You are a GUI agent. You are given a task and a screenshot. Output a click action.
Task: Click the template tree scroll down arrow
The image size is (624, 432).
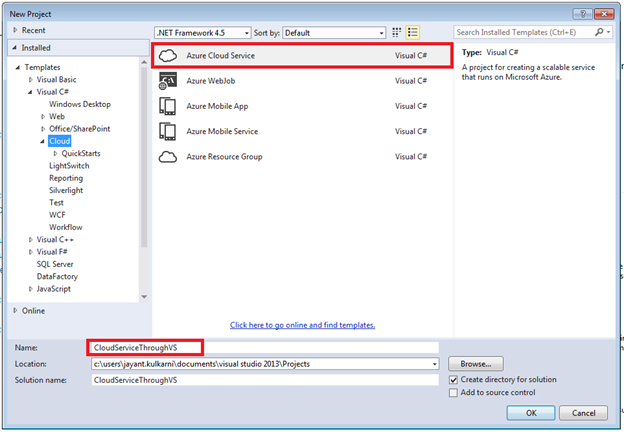(144, 297)
